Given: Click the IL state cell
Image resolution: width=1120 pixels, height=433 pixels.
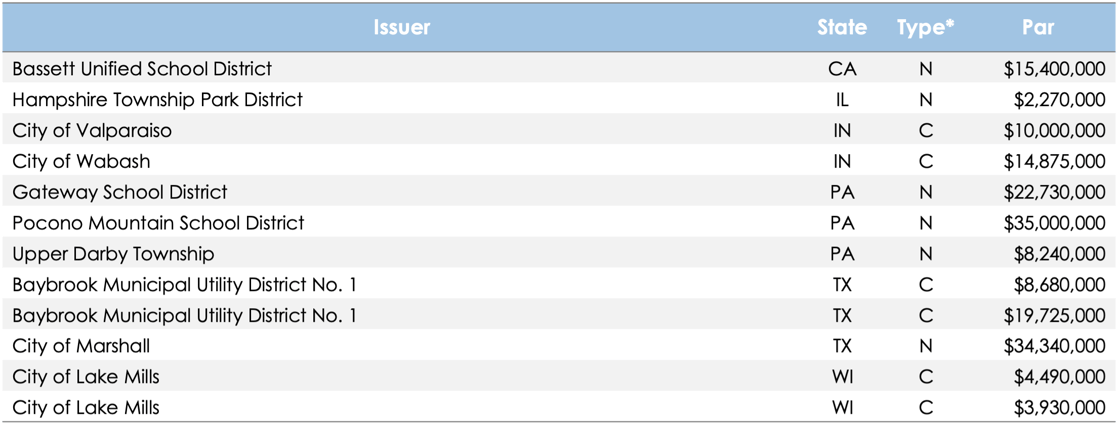Looking at the screenshot, I should (842, 100).
